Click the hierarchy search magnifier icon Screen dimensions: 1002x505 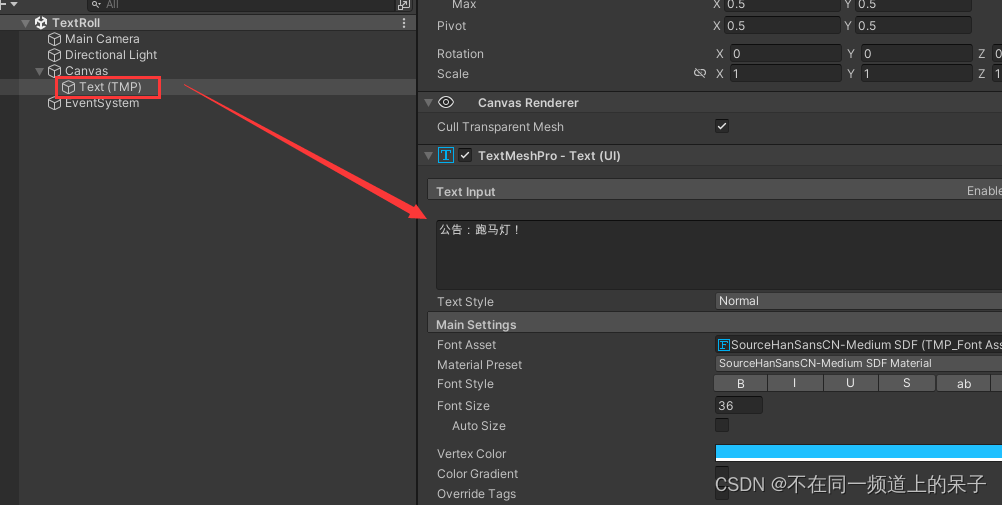(96, 4)
